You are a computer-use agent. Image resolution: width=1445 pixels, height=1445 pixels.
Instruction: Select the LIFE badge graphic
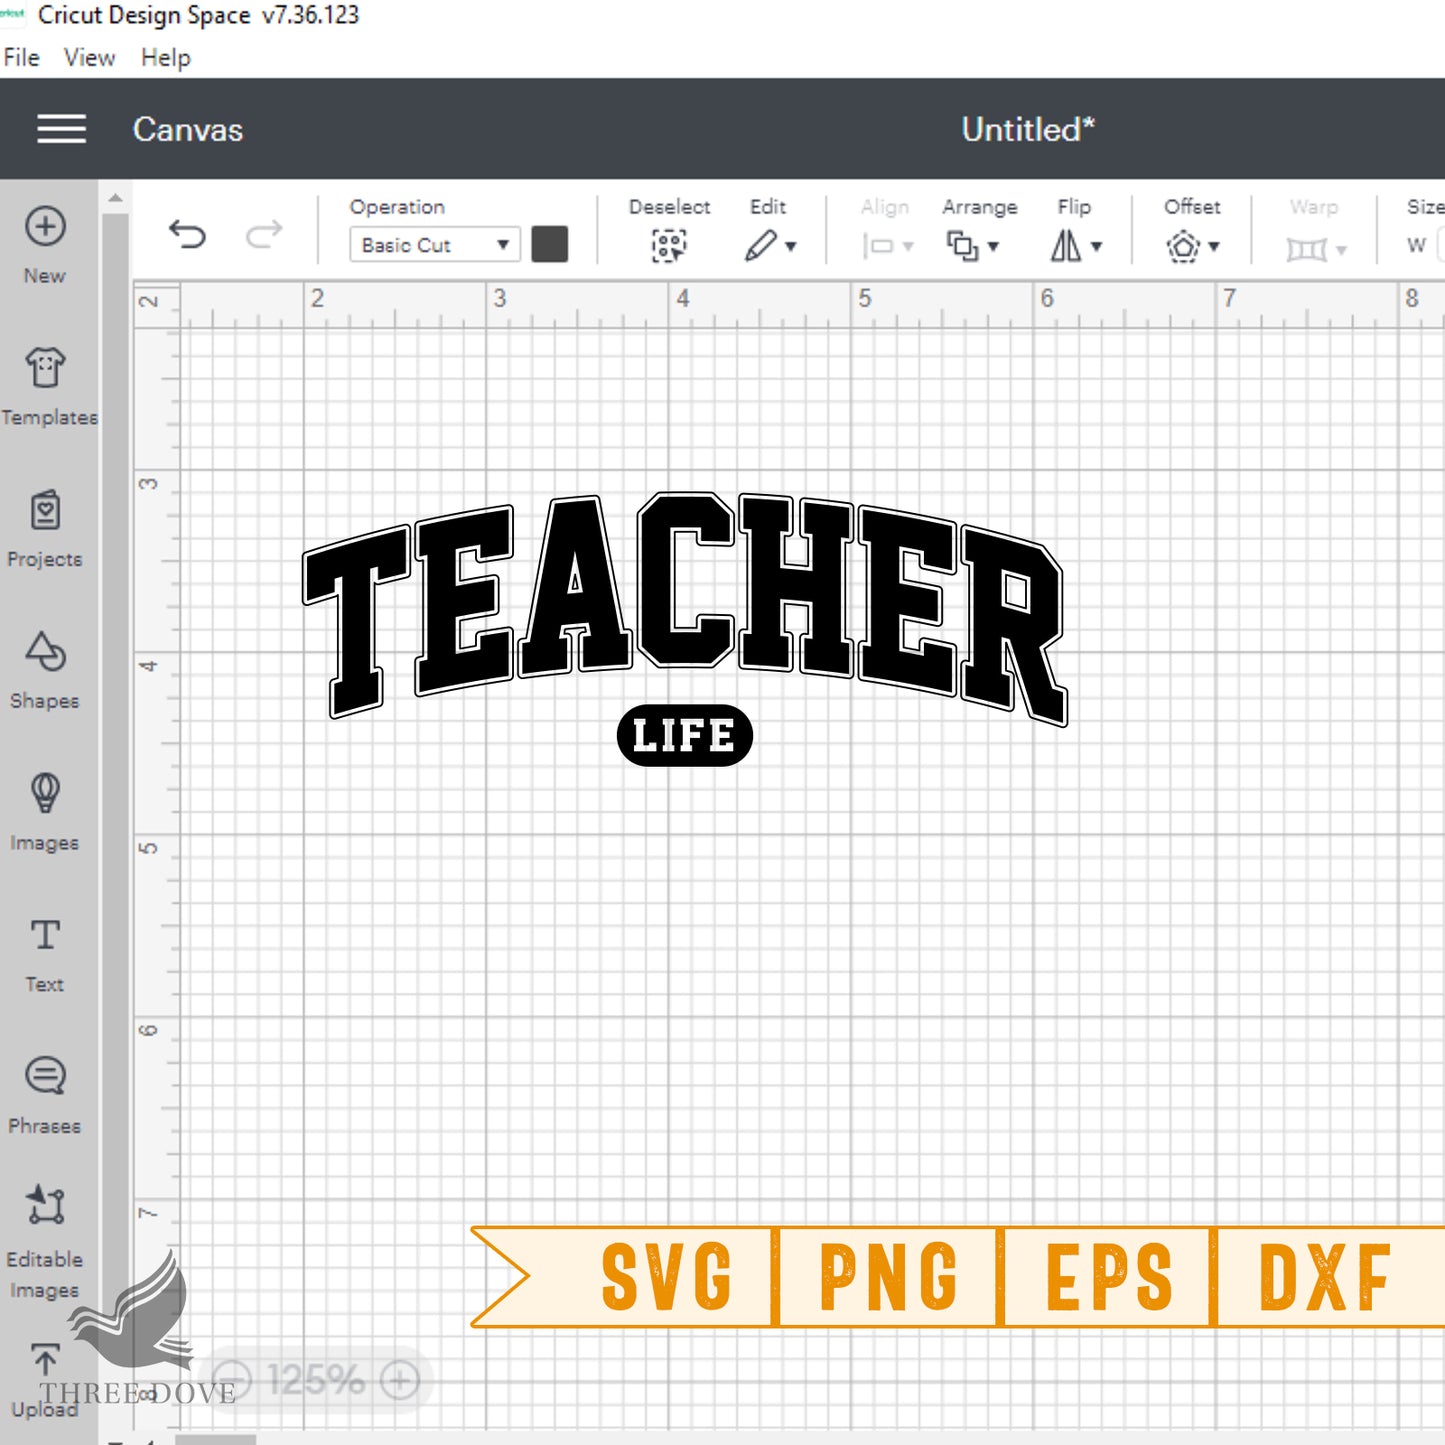pos(685,735)
